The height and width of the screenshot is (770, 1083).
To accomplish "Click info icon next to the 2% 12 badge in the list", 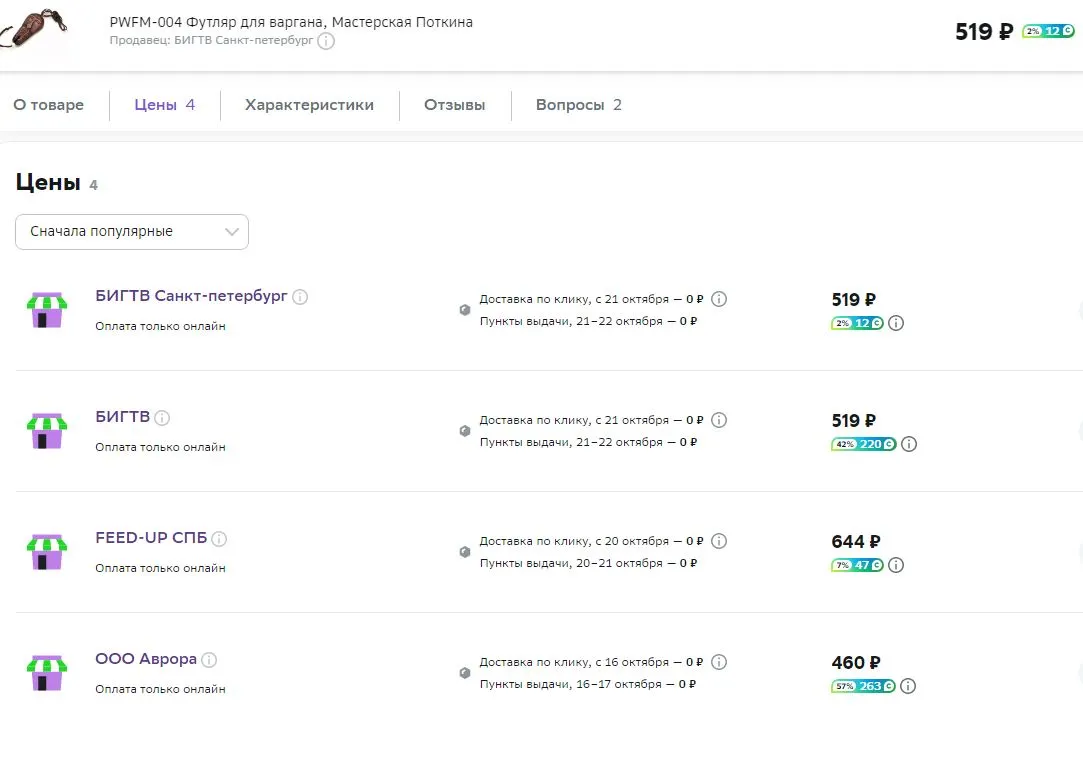I will [896, 323].
